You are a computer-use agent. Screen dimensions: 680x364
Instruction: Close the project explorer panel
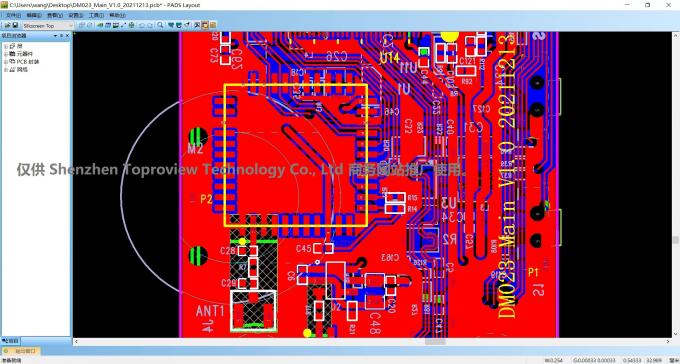coord(68,36)
